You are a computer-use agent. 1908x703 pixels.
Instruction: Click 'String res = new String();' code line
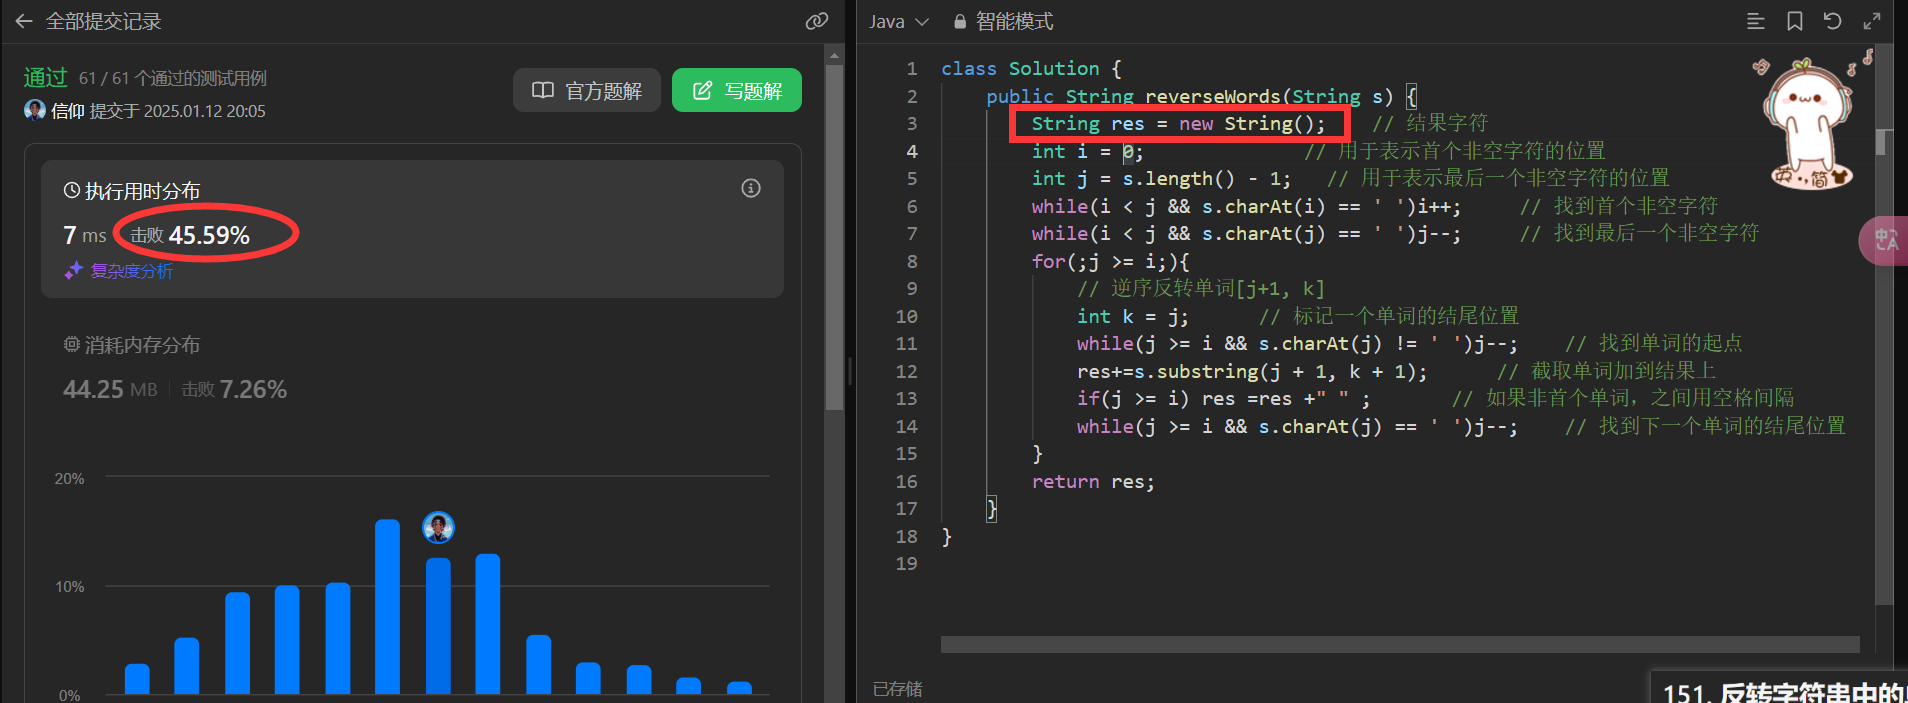pos(1178,123)
